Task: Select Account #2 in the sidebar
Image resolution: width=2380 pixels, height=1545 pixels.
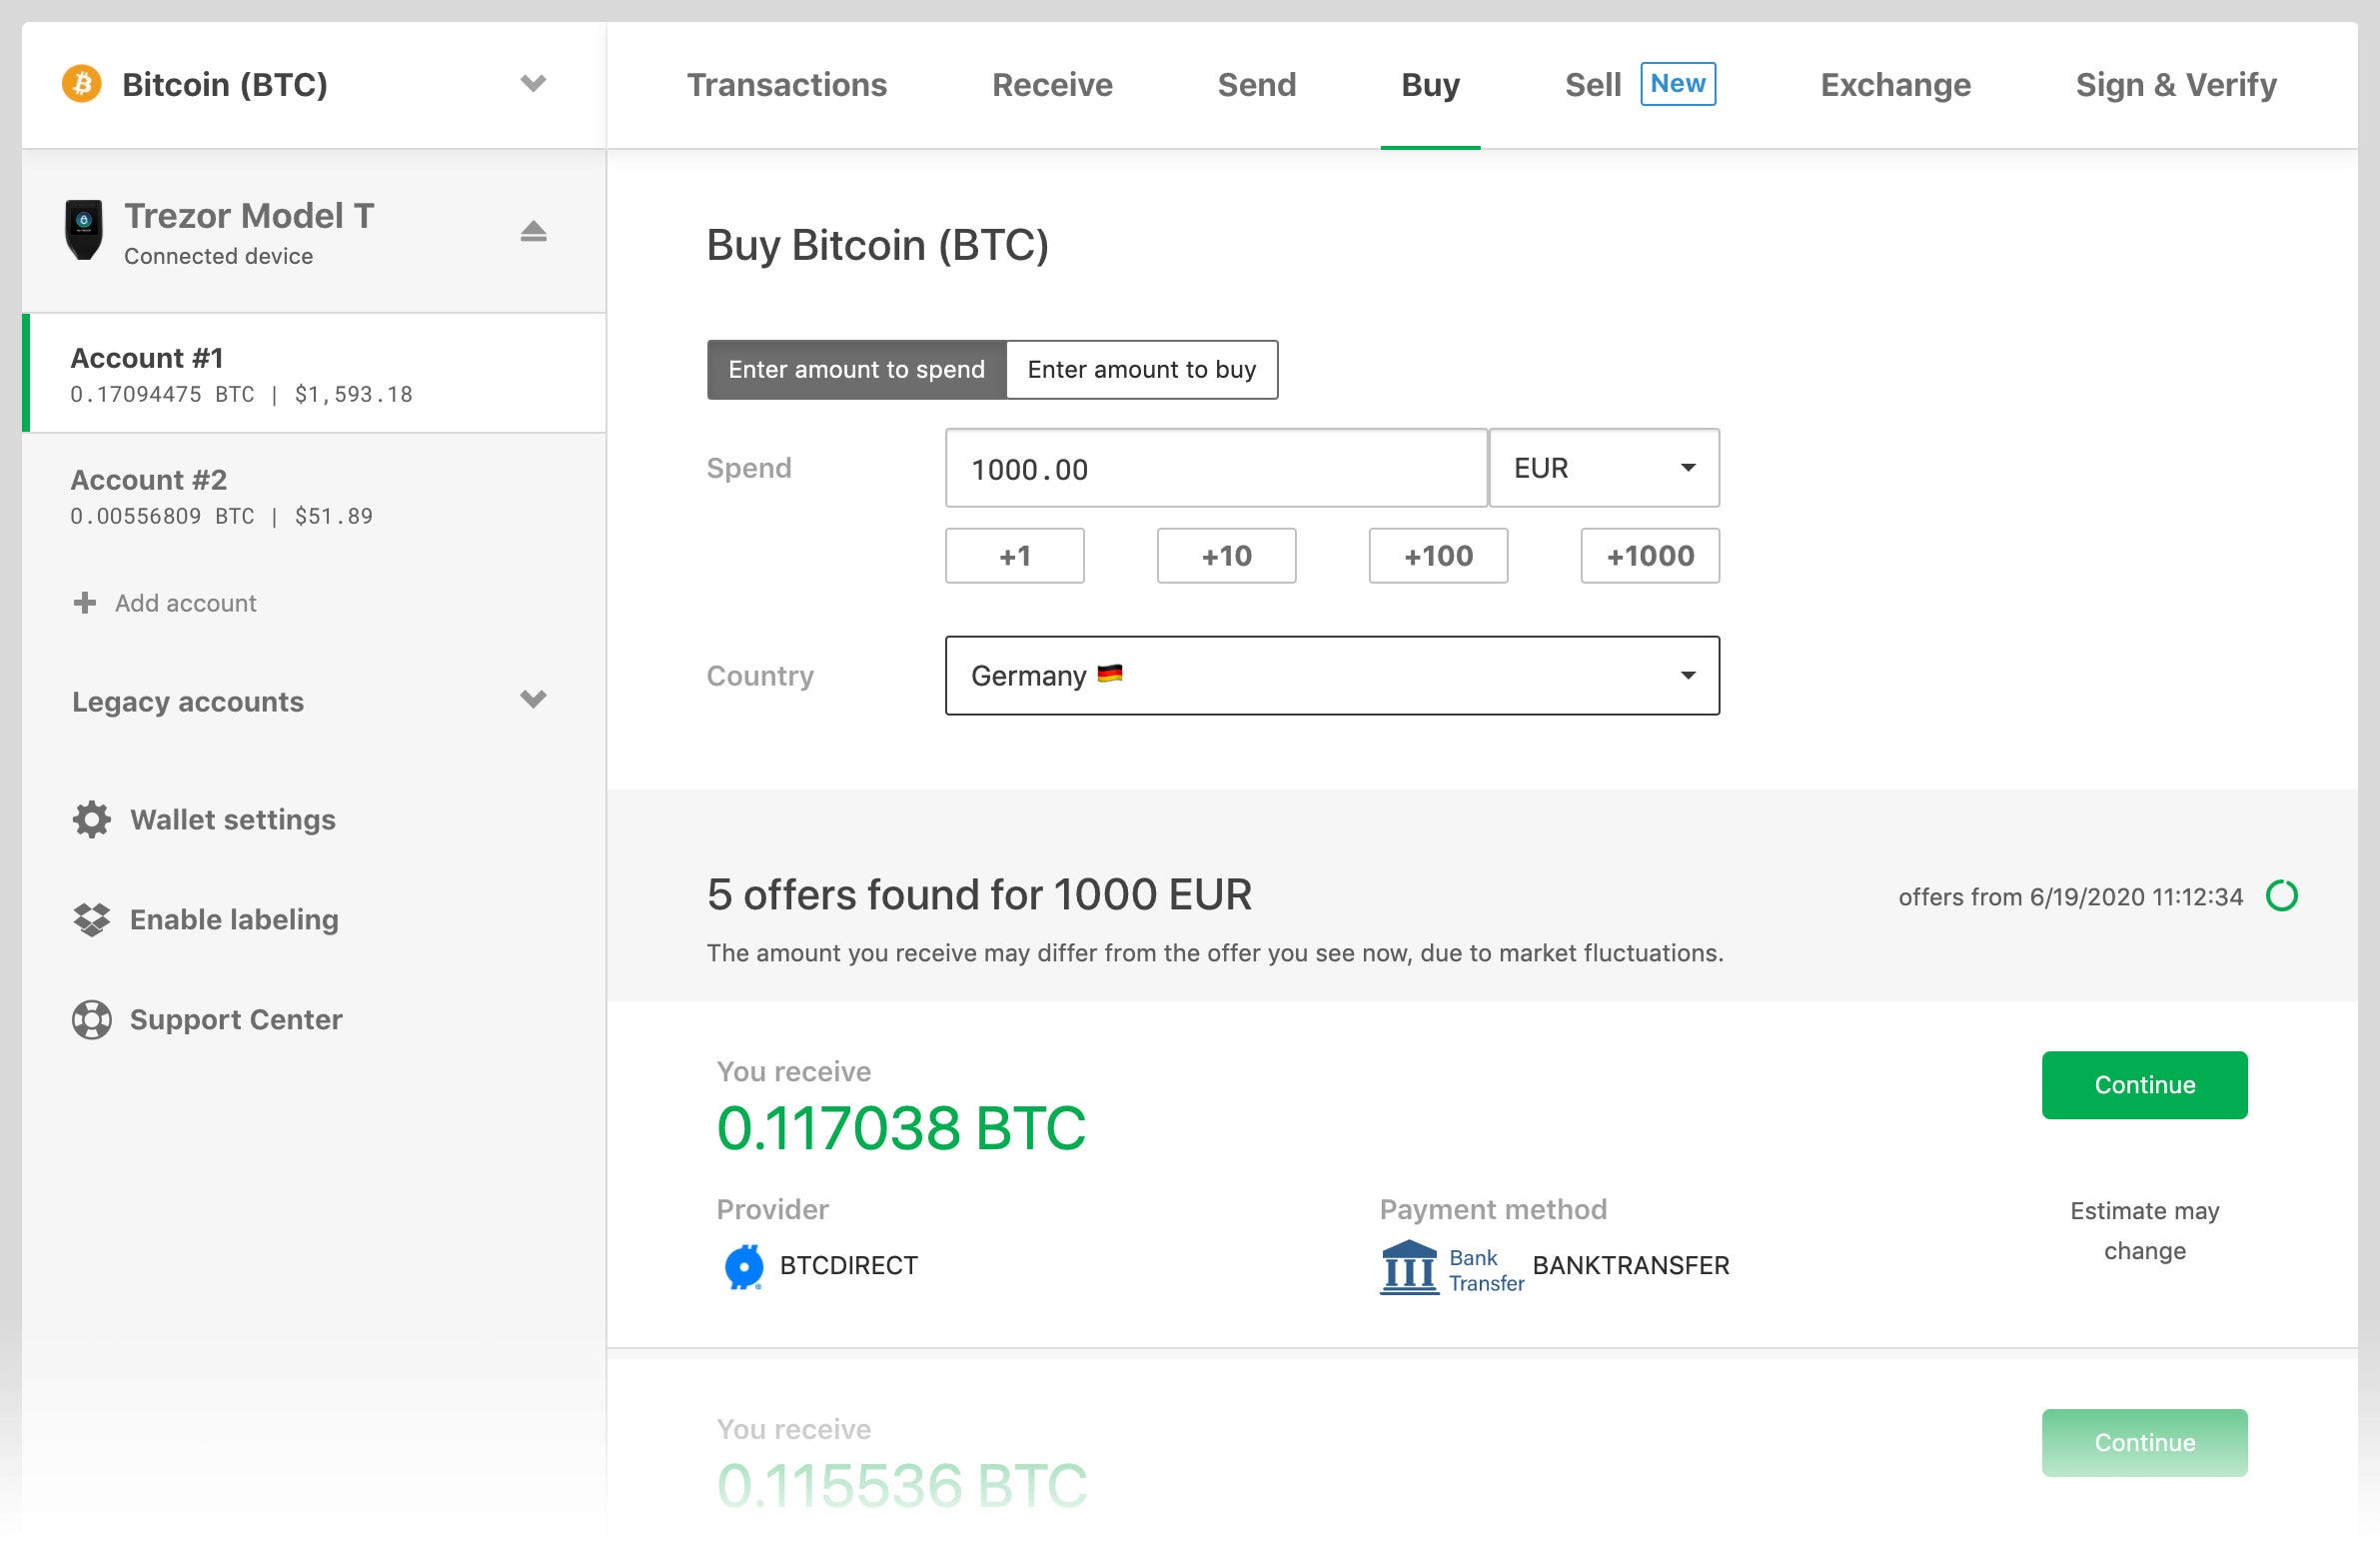Action: click(x=314, y=495)
